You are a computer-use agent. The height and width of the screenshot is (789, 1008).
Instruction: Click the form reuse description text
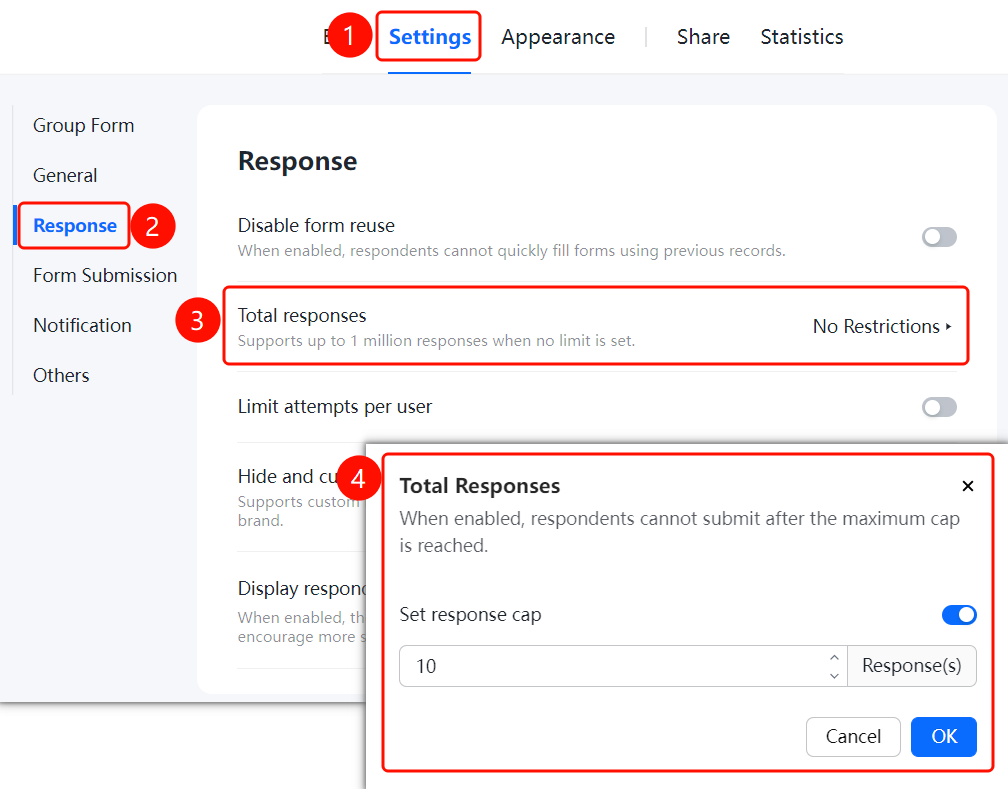pos(511,251)
